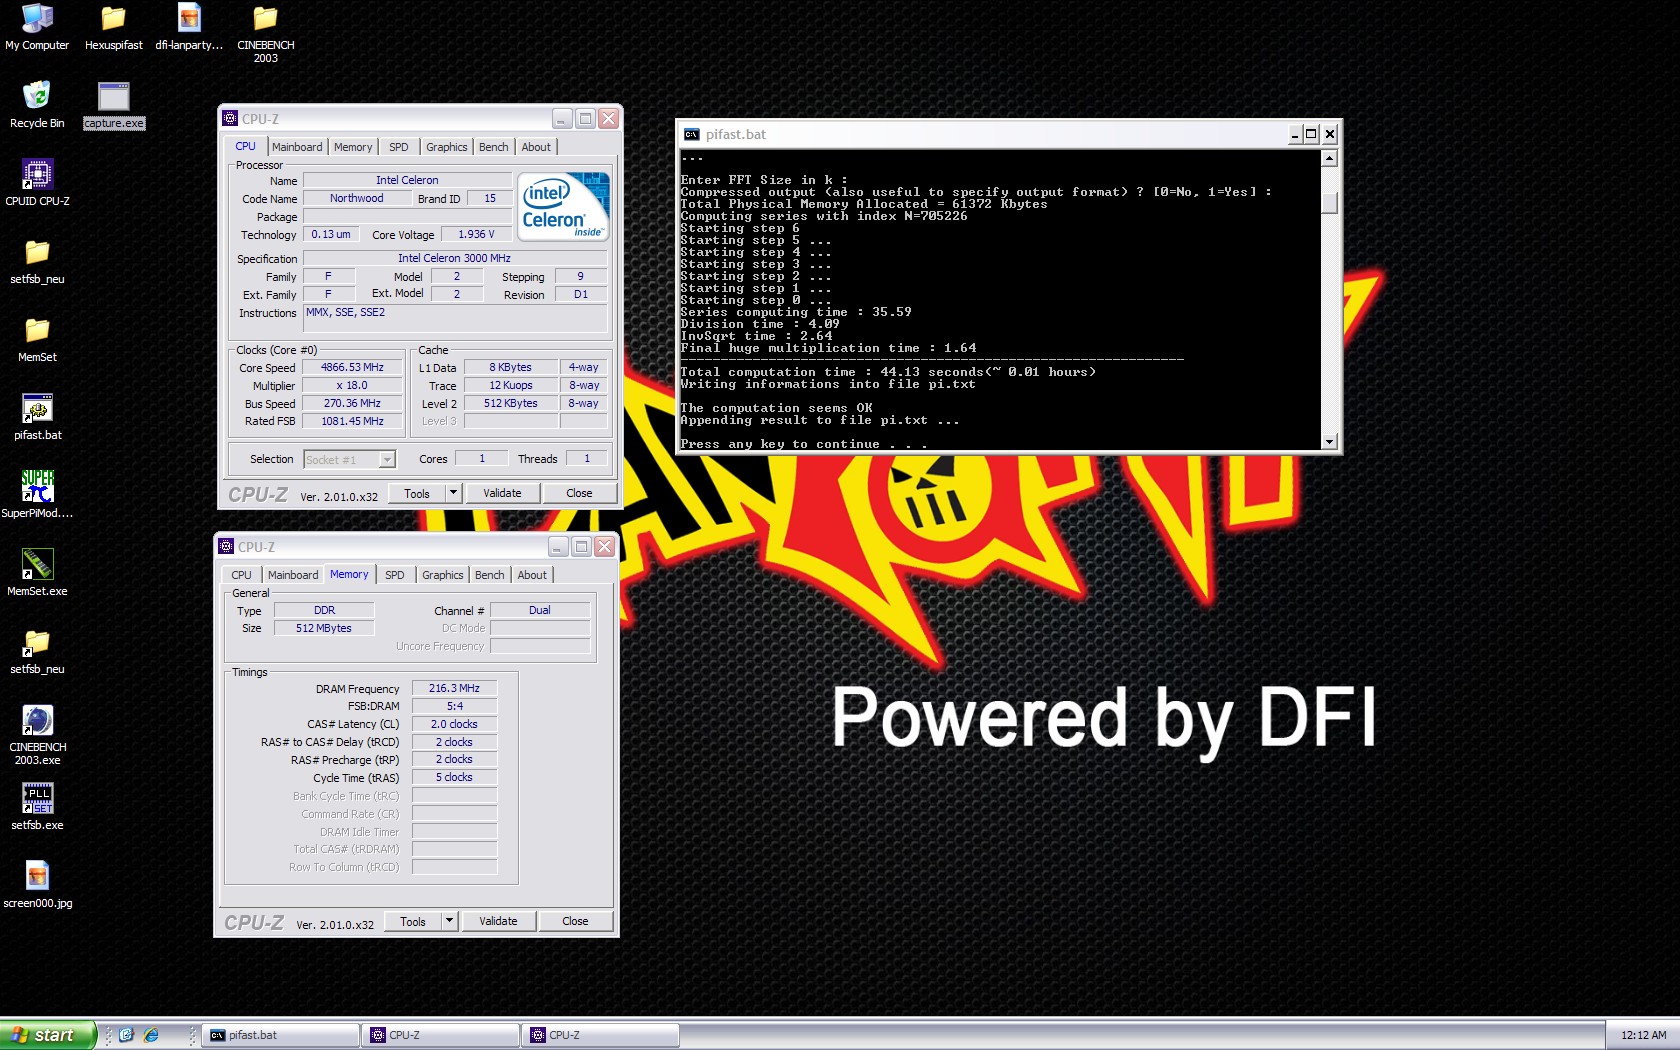Click the Specification field Intel Celeron 3000 MHz
Viewport: 1680px width, 1050px height.
pyautogui.click(x=455, y=258)
